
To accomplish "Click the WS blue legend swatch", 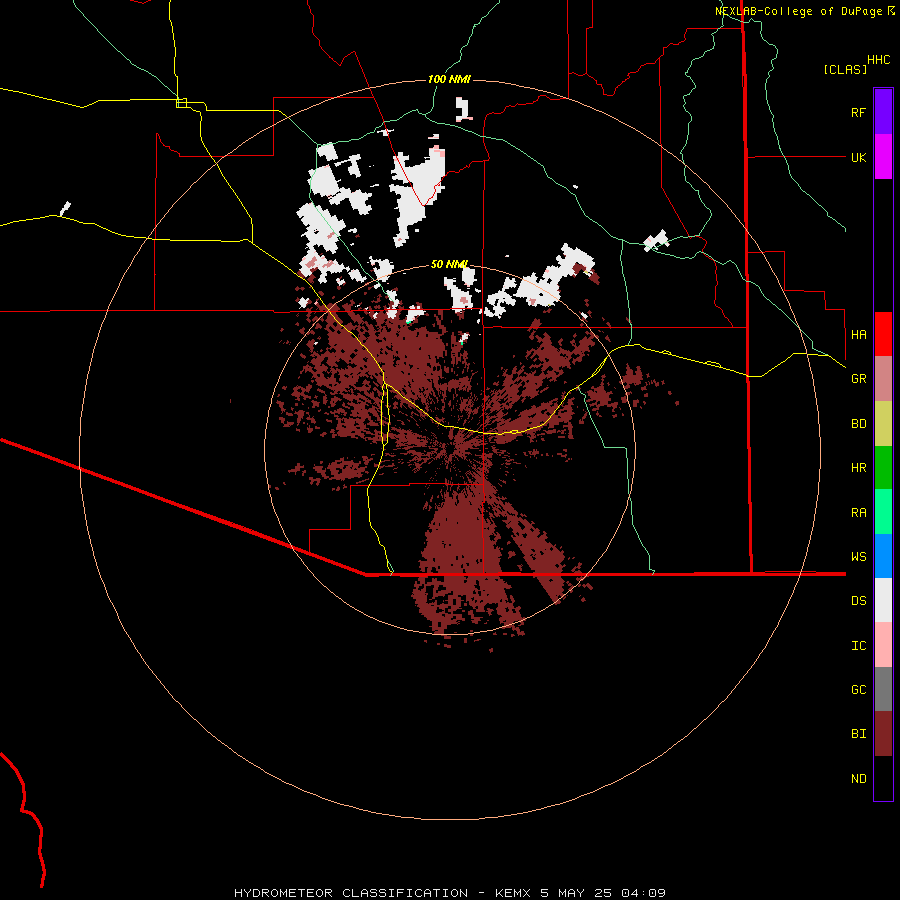I will (883, 556).
